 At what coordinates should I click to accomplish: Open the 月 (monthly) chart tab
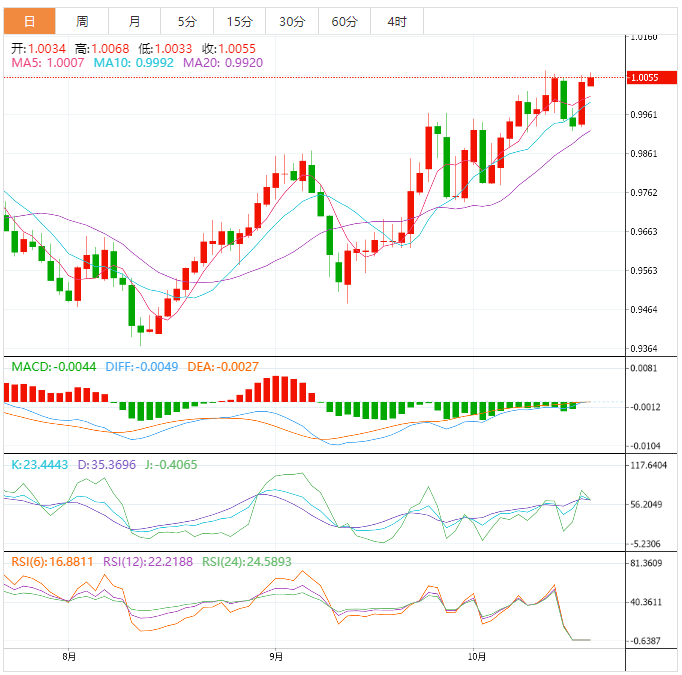pyautogui.click(x=135, y=21)
